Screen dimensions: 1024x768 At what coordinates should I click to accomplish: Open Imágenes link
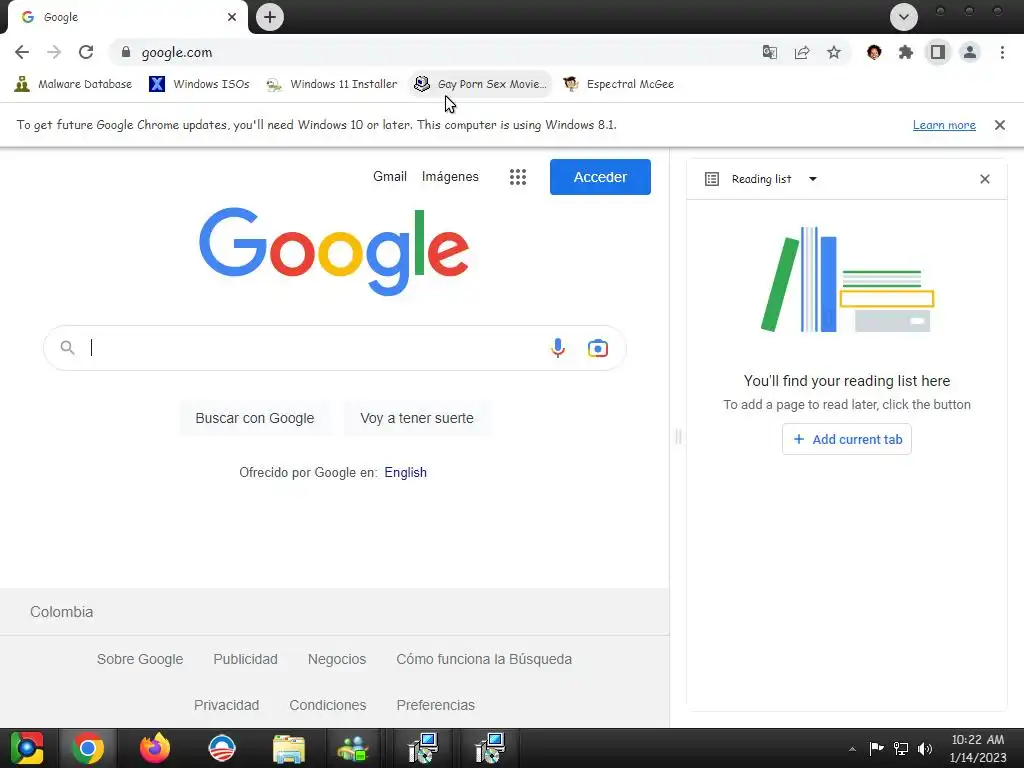pyautogui.click(x=450, y=176)
